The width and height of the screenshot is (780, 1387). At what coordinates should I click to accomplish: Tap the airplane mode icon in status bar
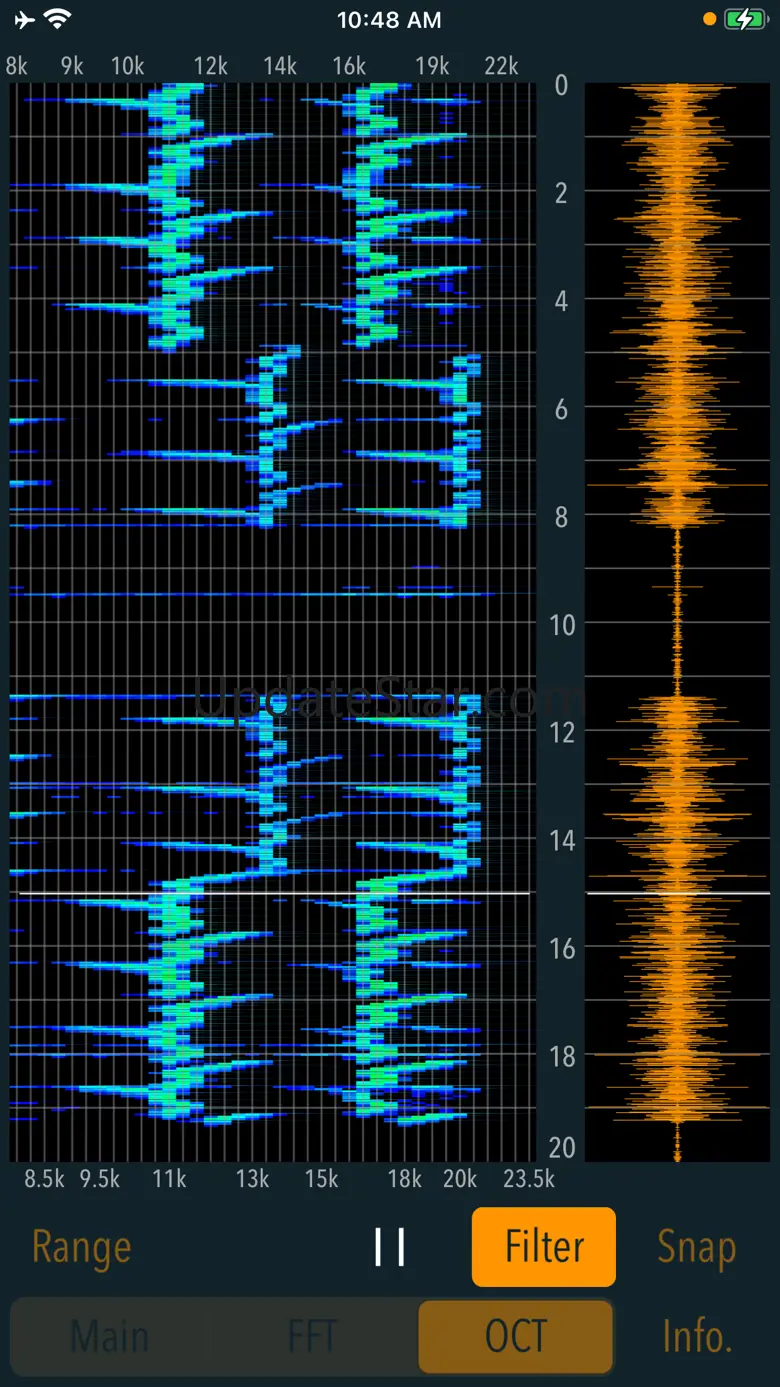coord(25,19)
